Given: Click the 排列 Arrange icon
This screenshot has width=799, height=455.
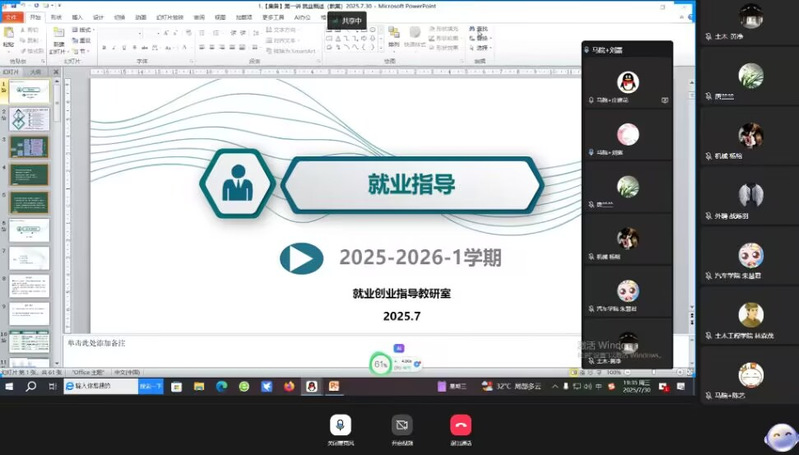Looking at the screenshot, I should [394, 40].
